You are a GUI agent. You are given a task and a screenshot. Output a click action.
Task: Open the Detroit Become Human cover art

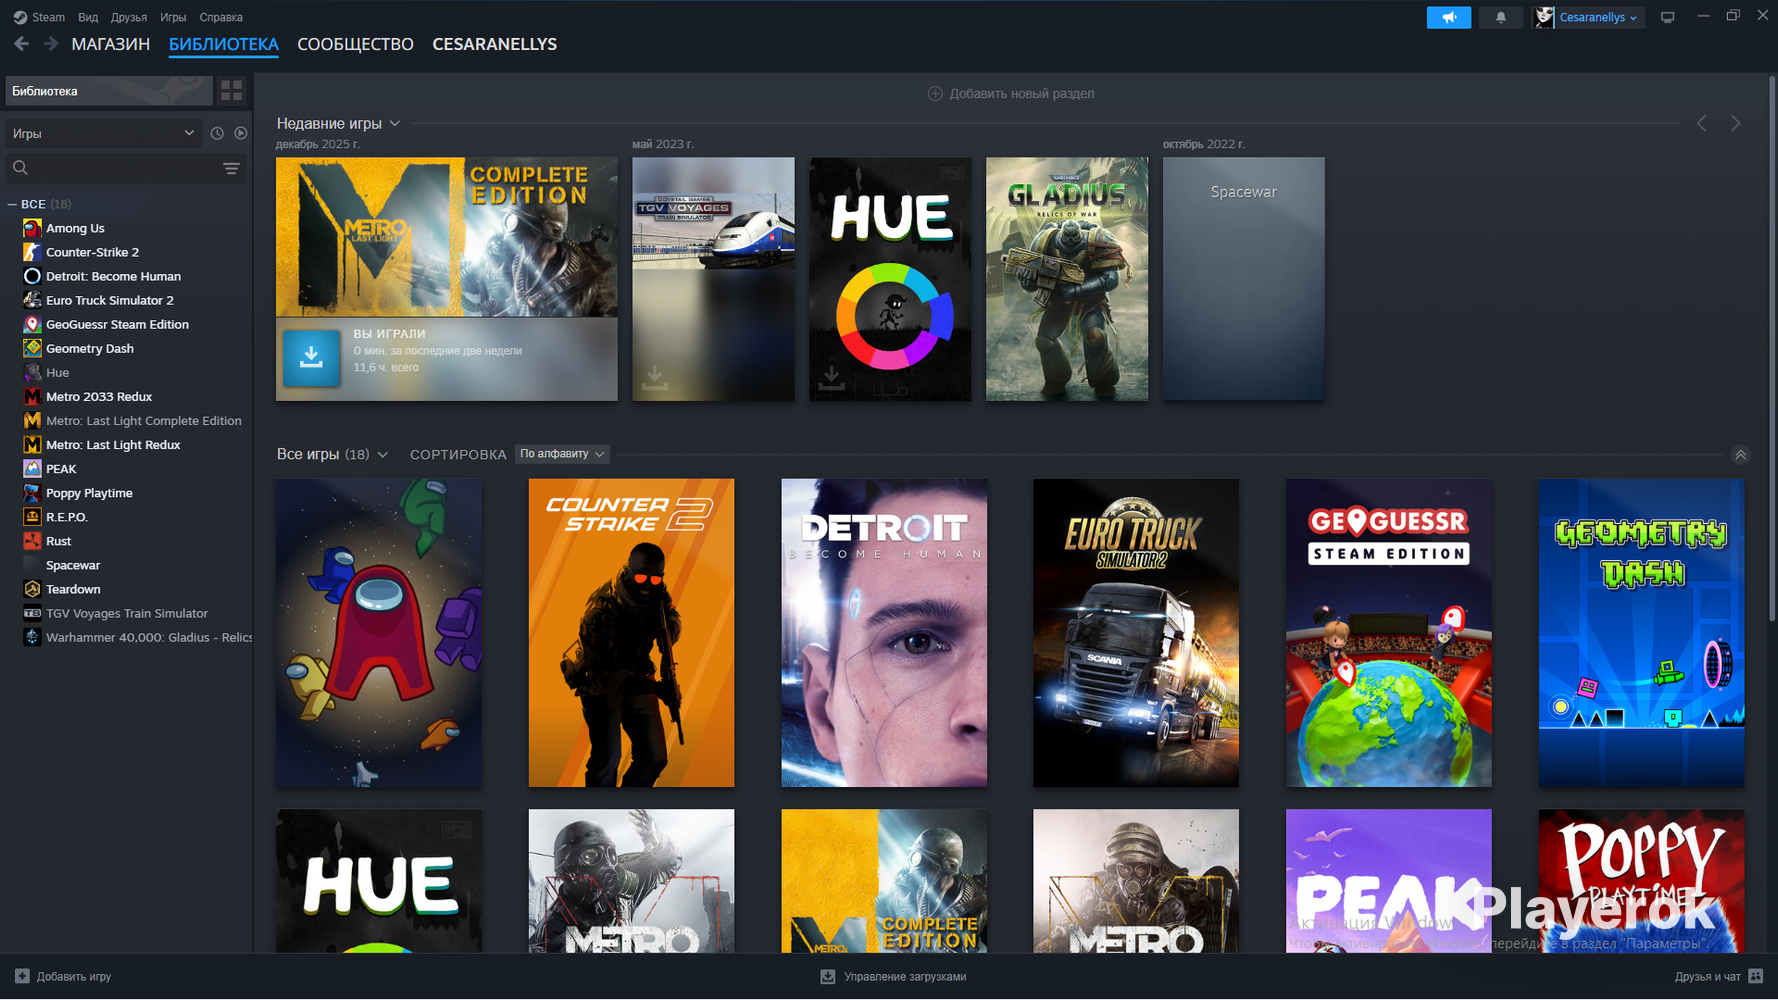tap(884, 633)
